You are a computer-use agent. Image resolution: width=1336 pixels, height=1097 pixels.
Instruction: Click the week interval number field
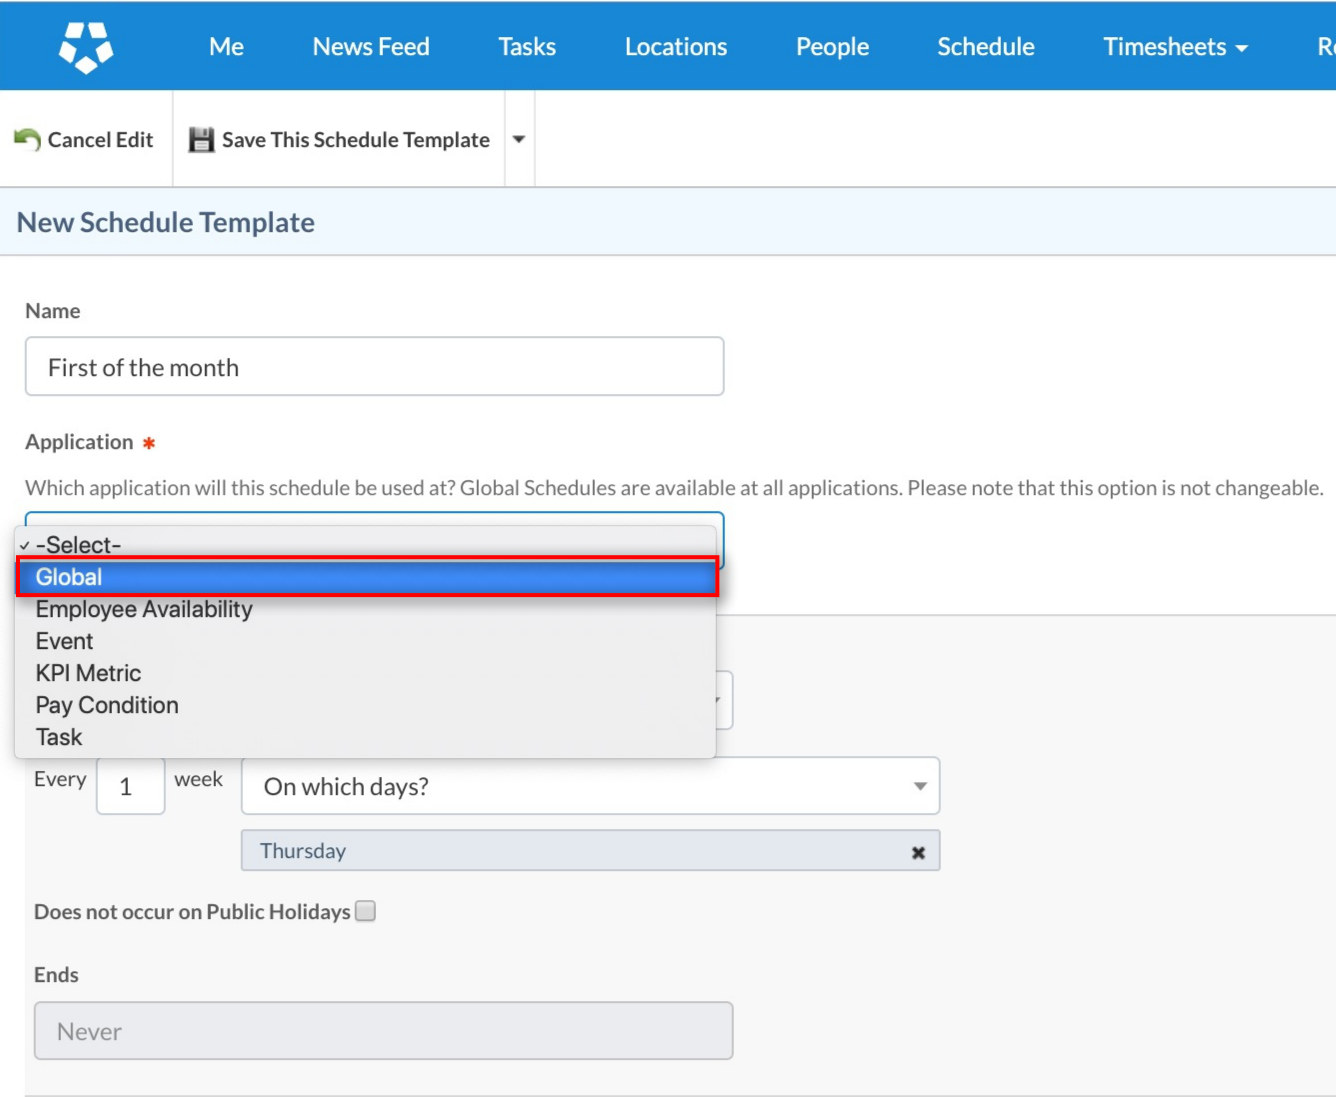tap(130, 787)
